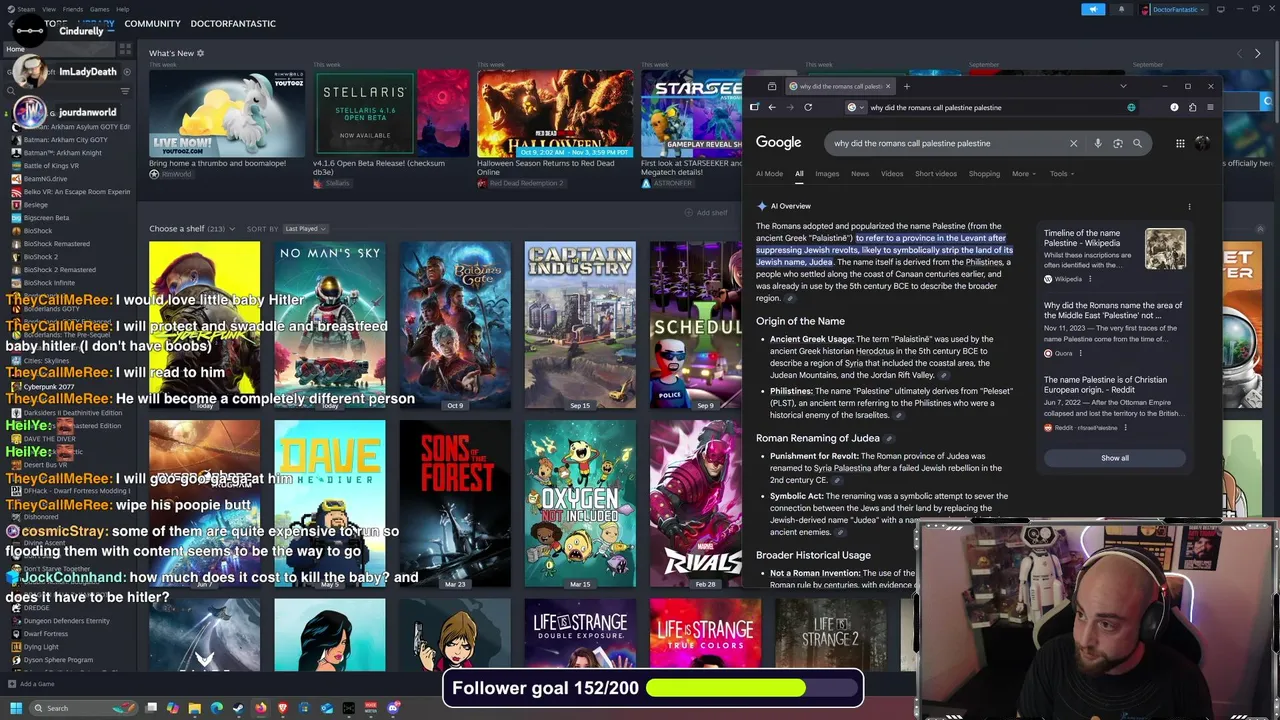The image size is (1280, 720).
Task: Open Quora result three-dot menu
Action: tap(1080, 353)
